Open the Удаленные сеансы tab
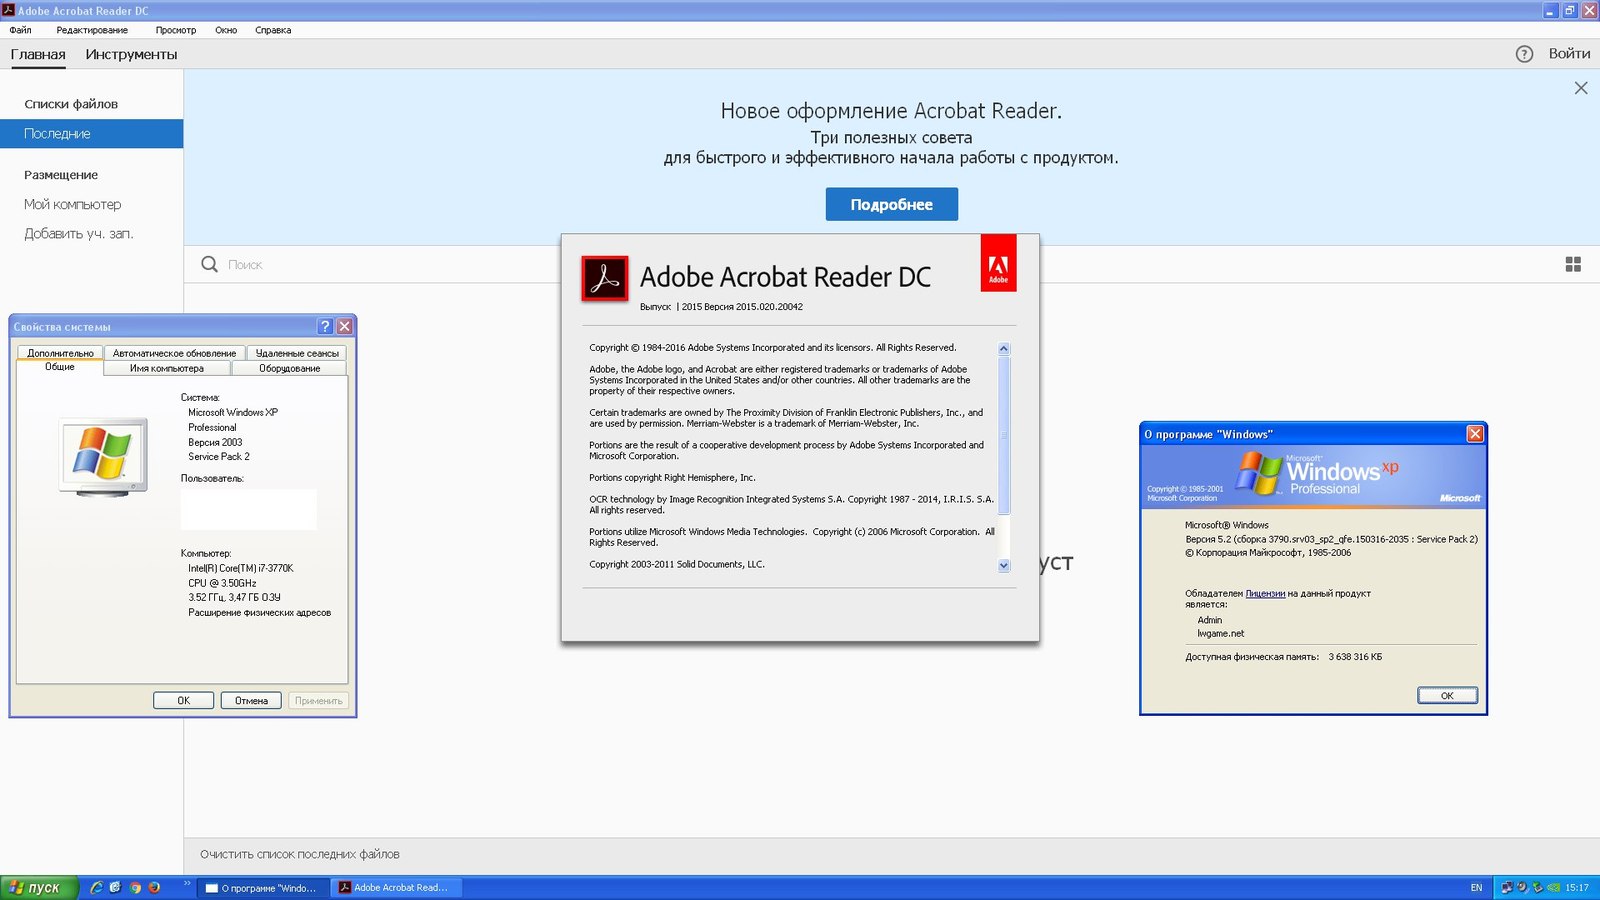The width and height of the screenshot is (1600, 900). tap(297, 353)
